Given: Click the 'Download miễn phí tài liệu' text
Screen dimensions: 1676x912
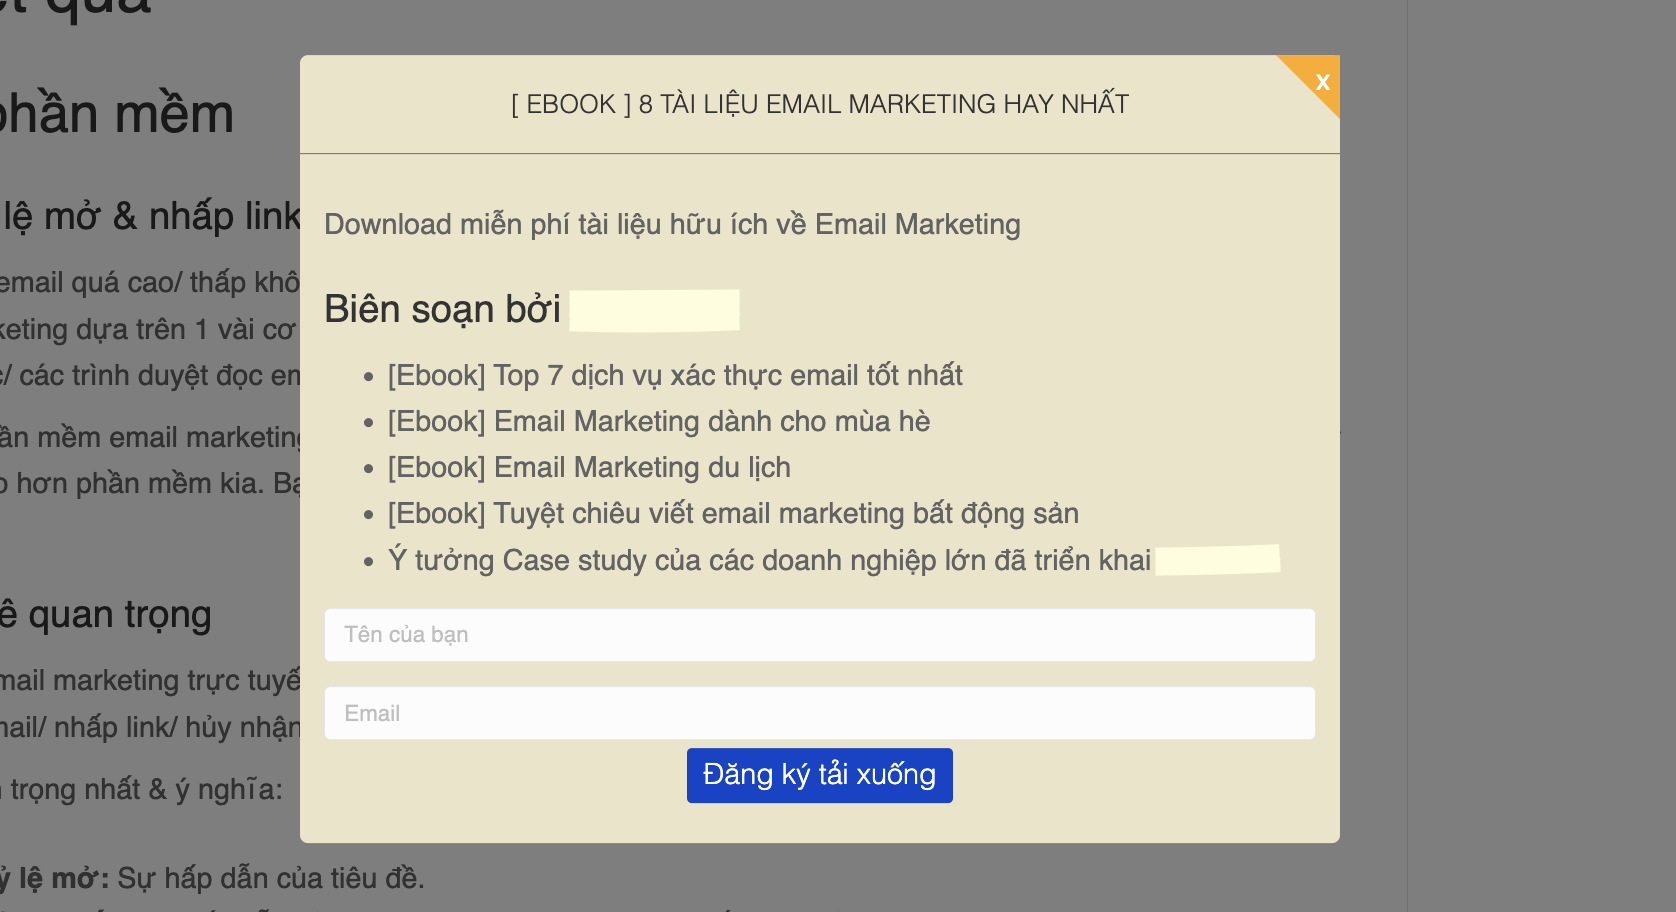Looking at the screenshot, I should pyautogui.click(x=672, y=224).
